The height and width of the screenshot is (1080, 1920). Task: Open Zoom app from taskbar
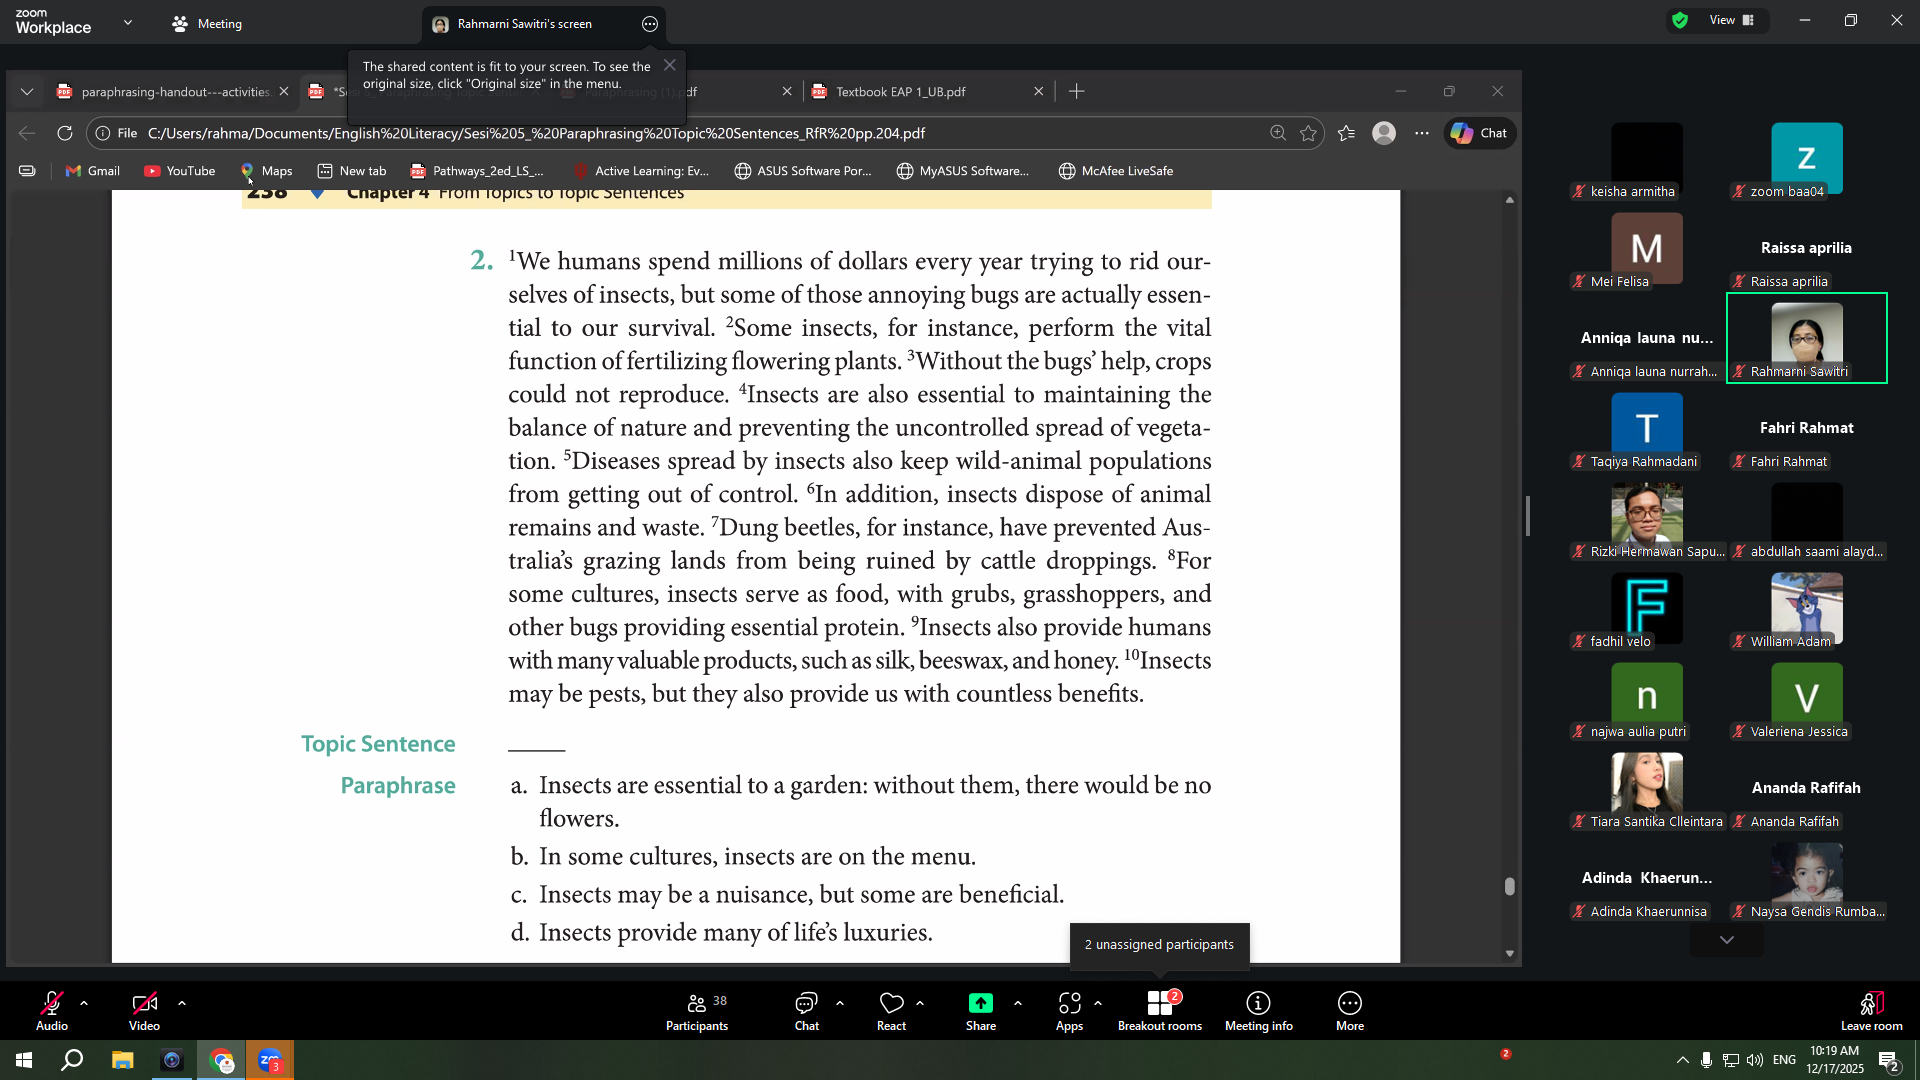[270, 1060]
